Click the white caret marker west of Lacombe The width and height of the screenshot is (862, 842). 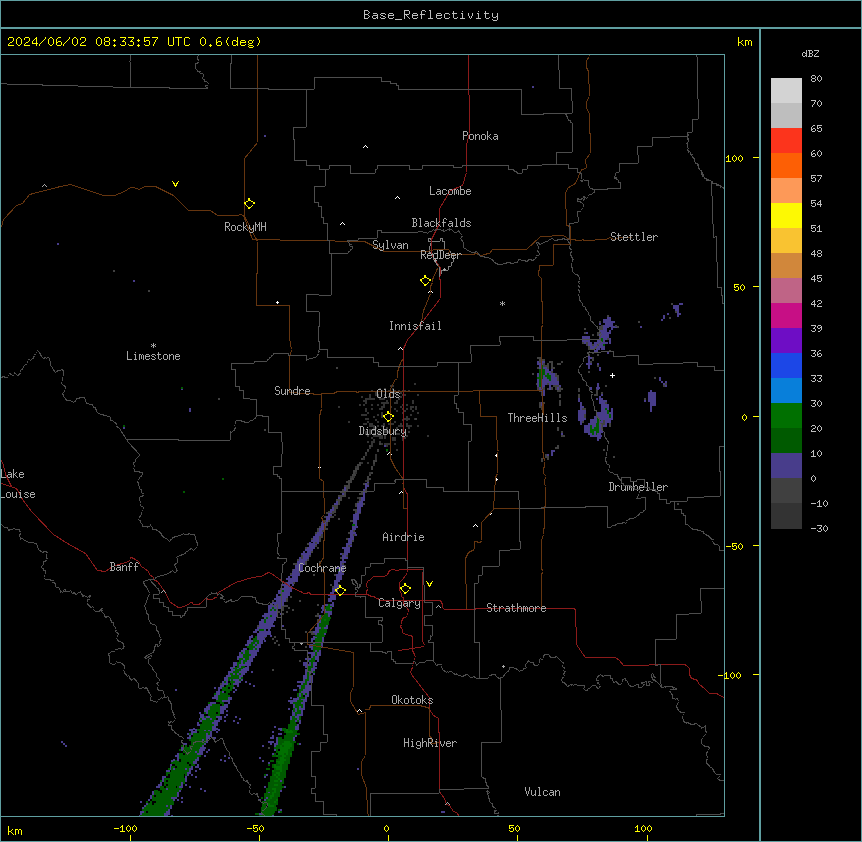tap(397, 197)
